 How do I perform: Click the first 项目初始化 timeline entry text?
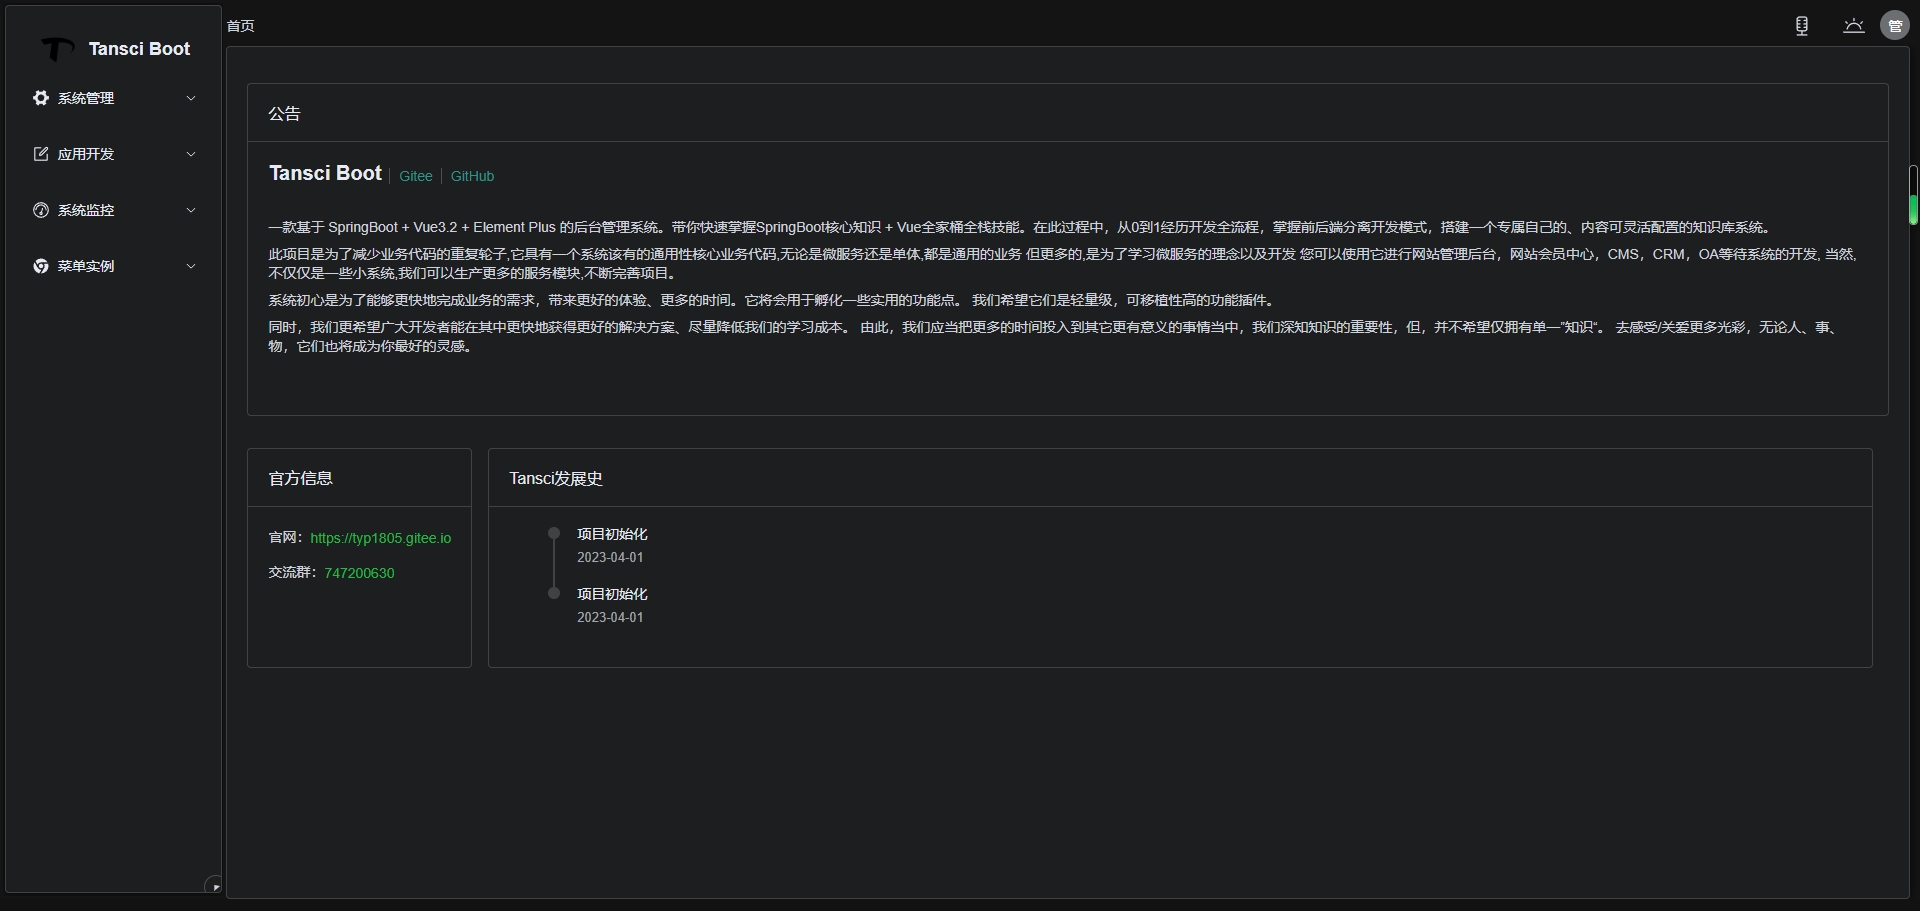pos(612,534)
